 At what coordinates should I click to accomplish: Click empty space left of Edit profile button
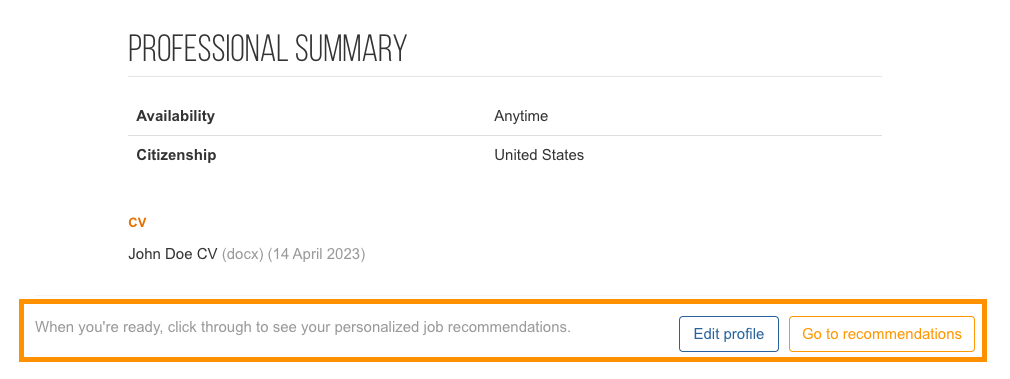coord(625,334)
